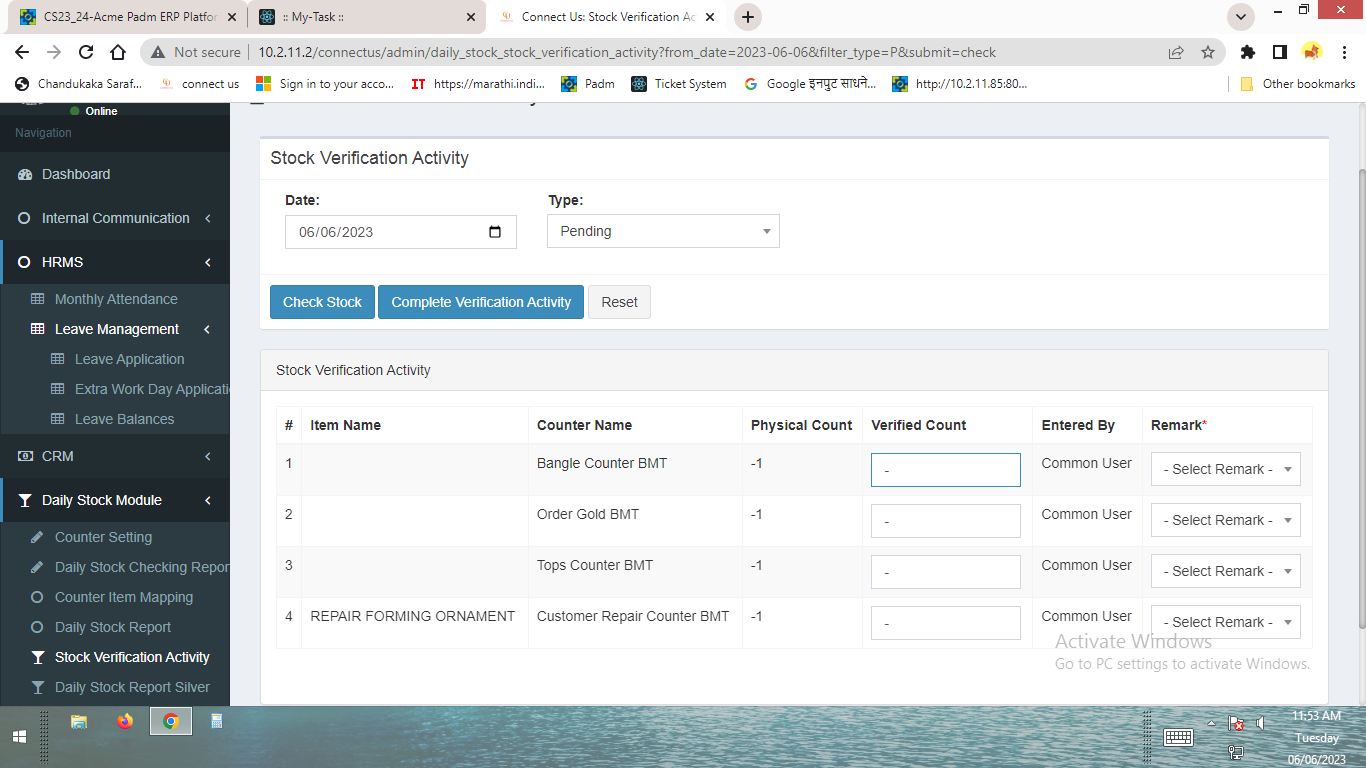Click Verified Count field for Order Gold BMT
The height and width of the screenshot is (768, 1366).
click(946, 521)
